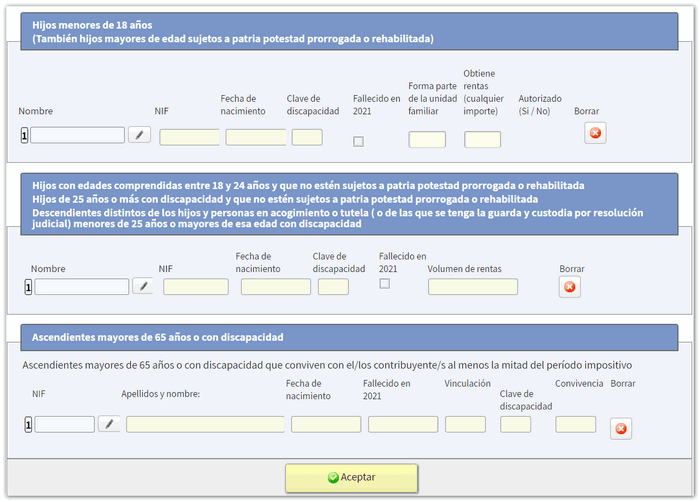
Task: Toggle Fallecido en 2021 checkbox for minor children
Action: pyautogui.click(x=359, y=141)
